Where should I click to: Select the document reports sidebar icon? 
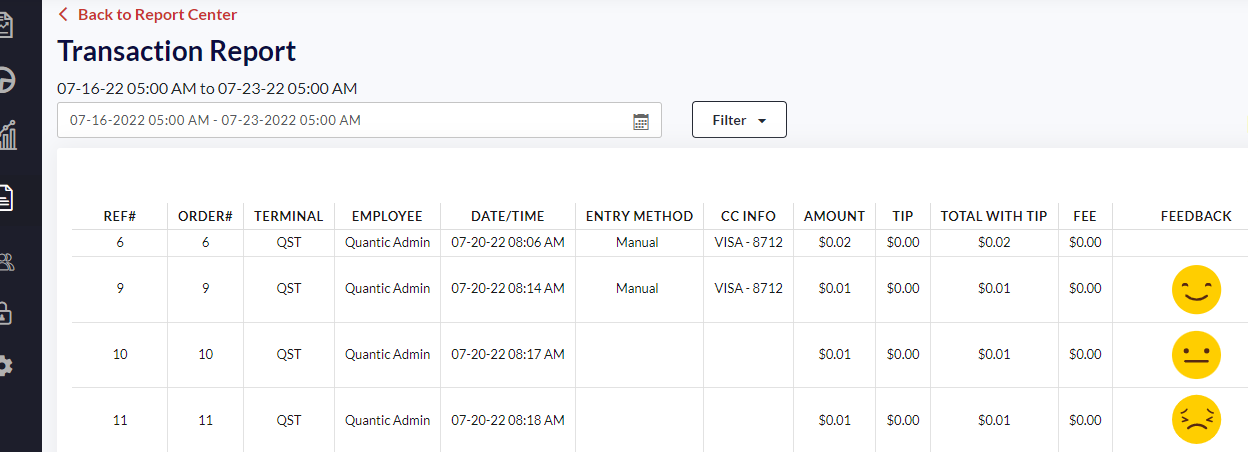tap(6, 198)
